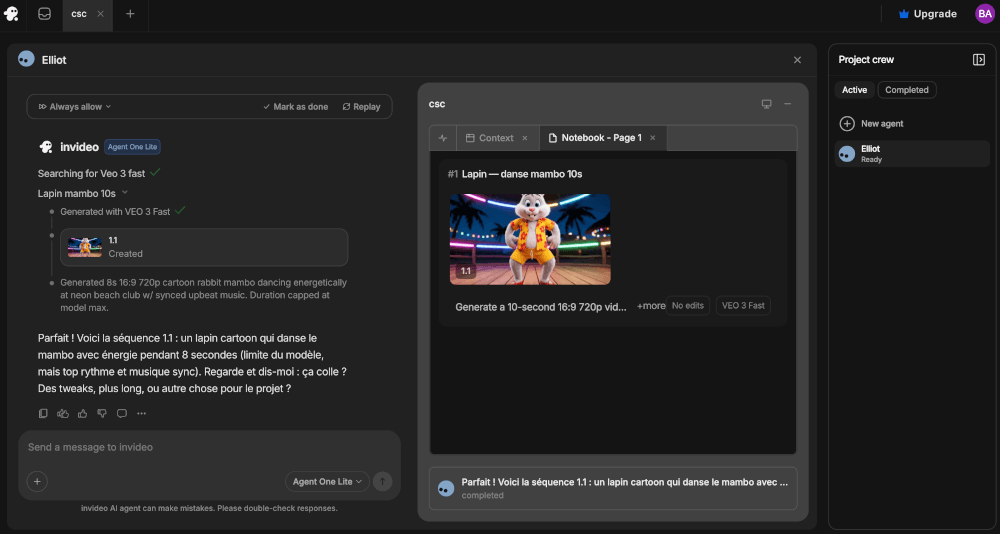Click the No edits chip
1000x534 pixels.
(688, 306)
